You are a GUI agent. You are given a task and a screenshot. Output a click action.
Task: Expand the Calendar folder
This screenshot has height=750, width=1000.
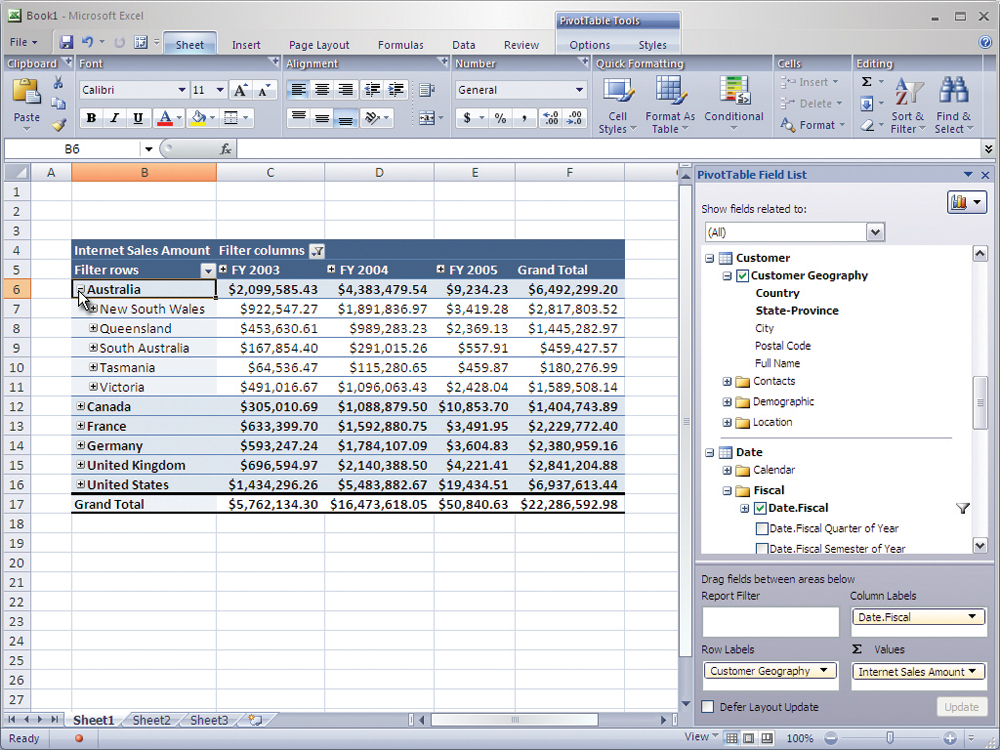point(727,471)
